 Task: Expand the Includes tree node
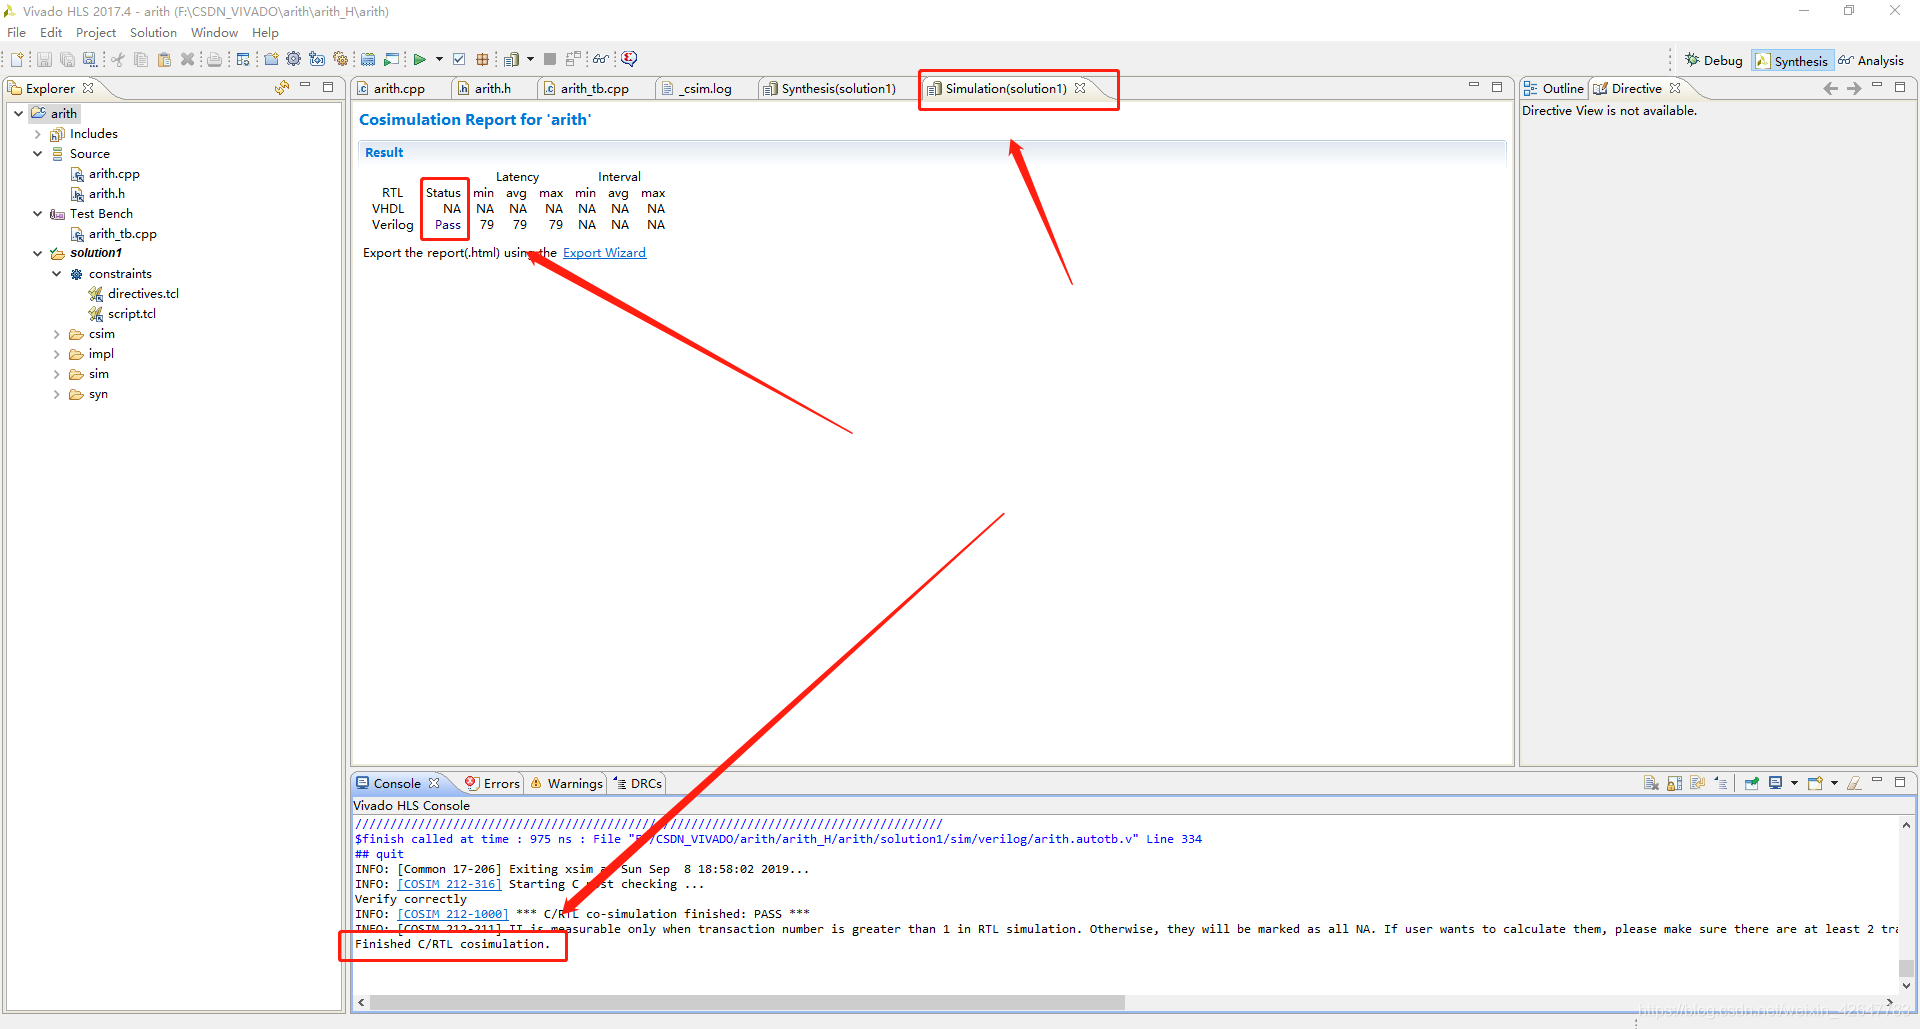click(37, 134)
